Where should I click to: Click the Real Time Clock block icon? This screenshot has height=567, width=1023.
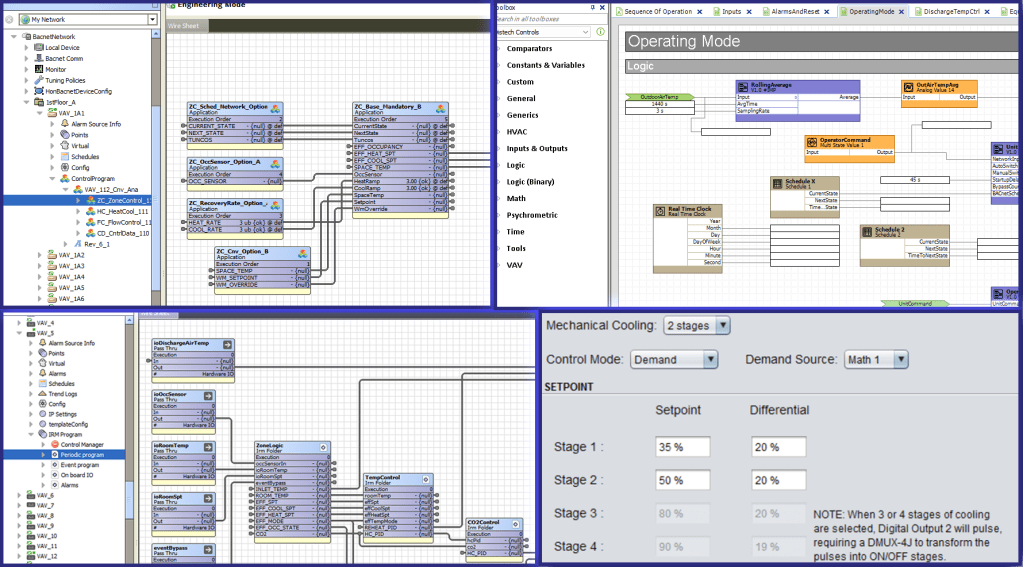tap(661, 210)
